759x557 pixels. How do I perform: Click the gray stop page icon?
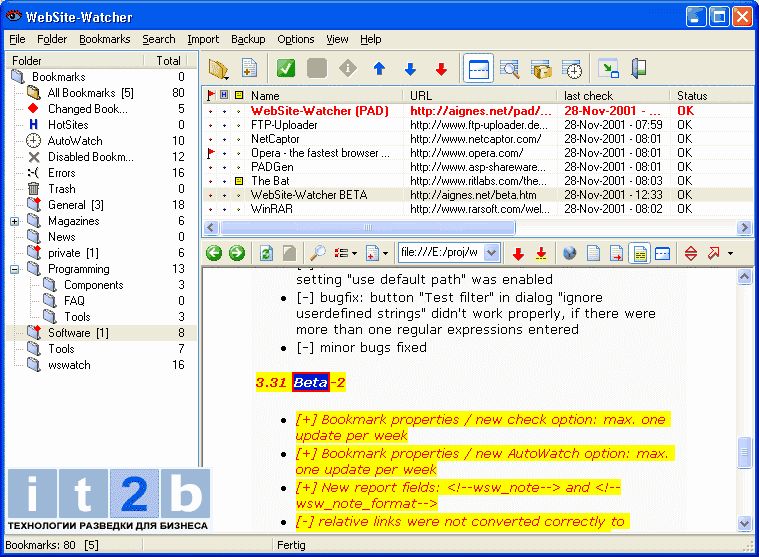[289, 253]
